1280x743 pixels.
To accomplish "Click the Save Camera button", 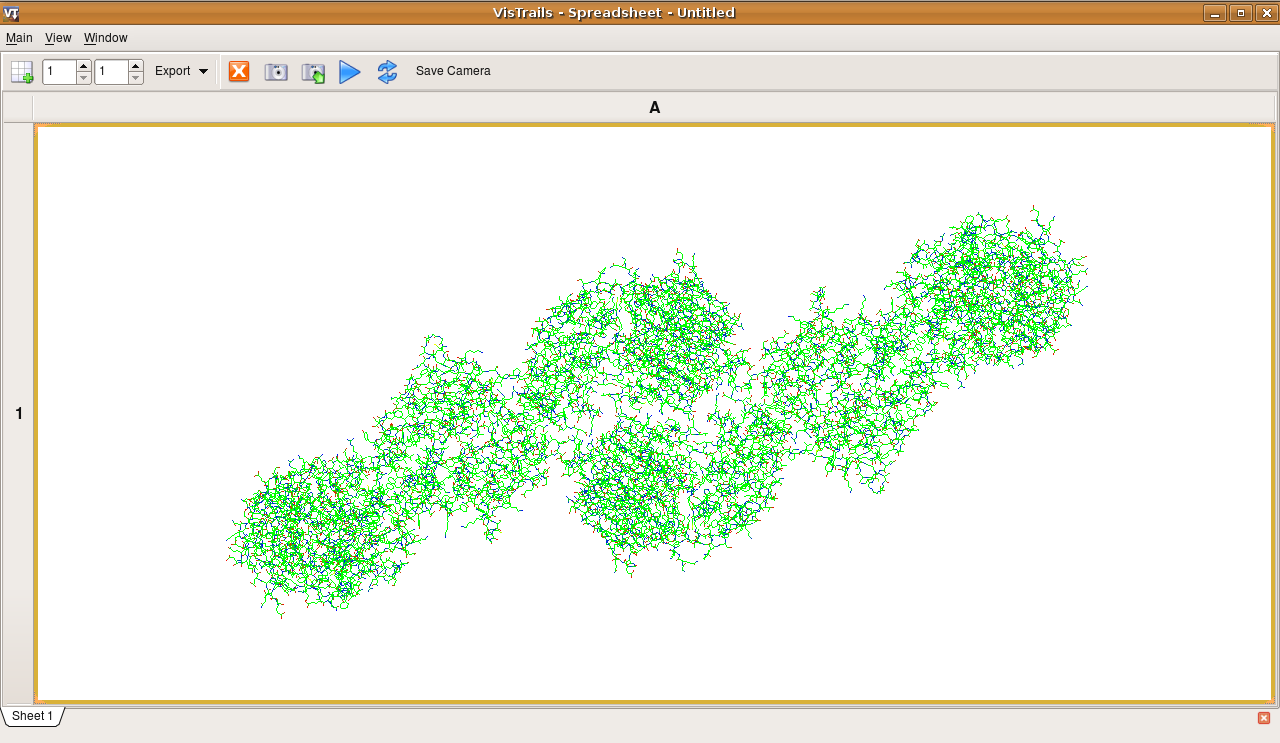I will coord(453,72).
